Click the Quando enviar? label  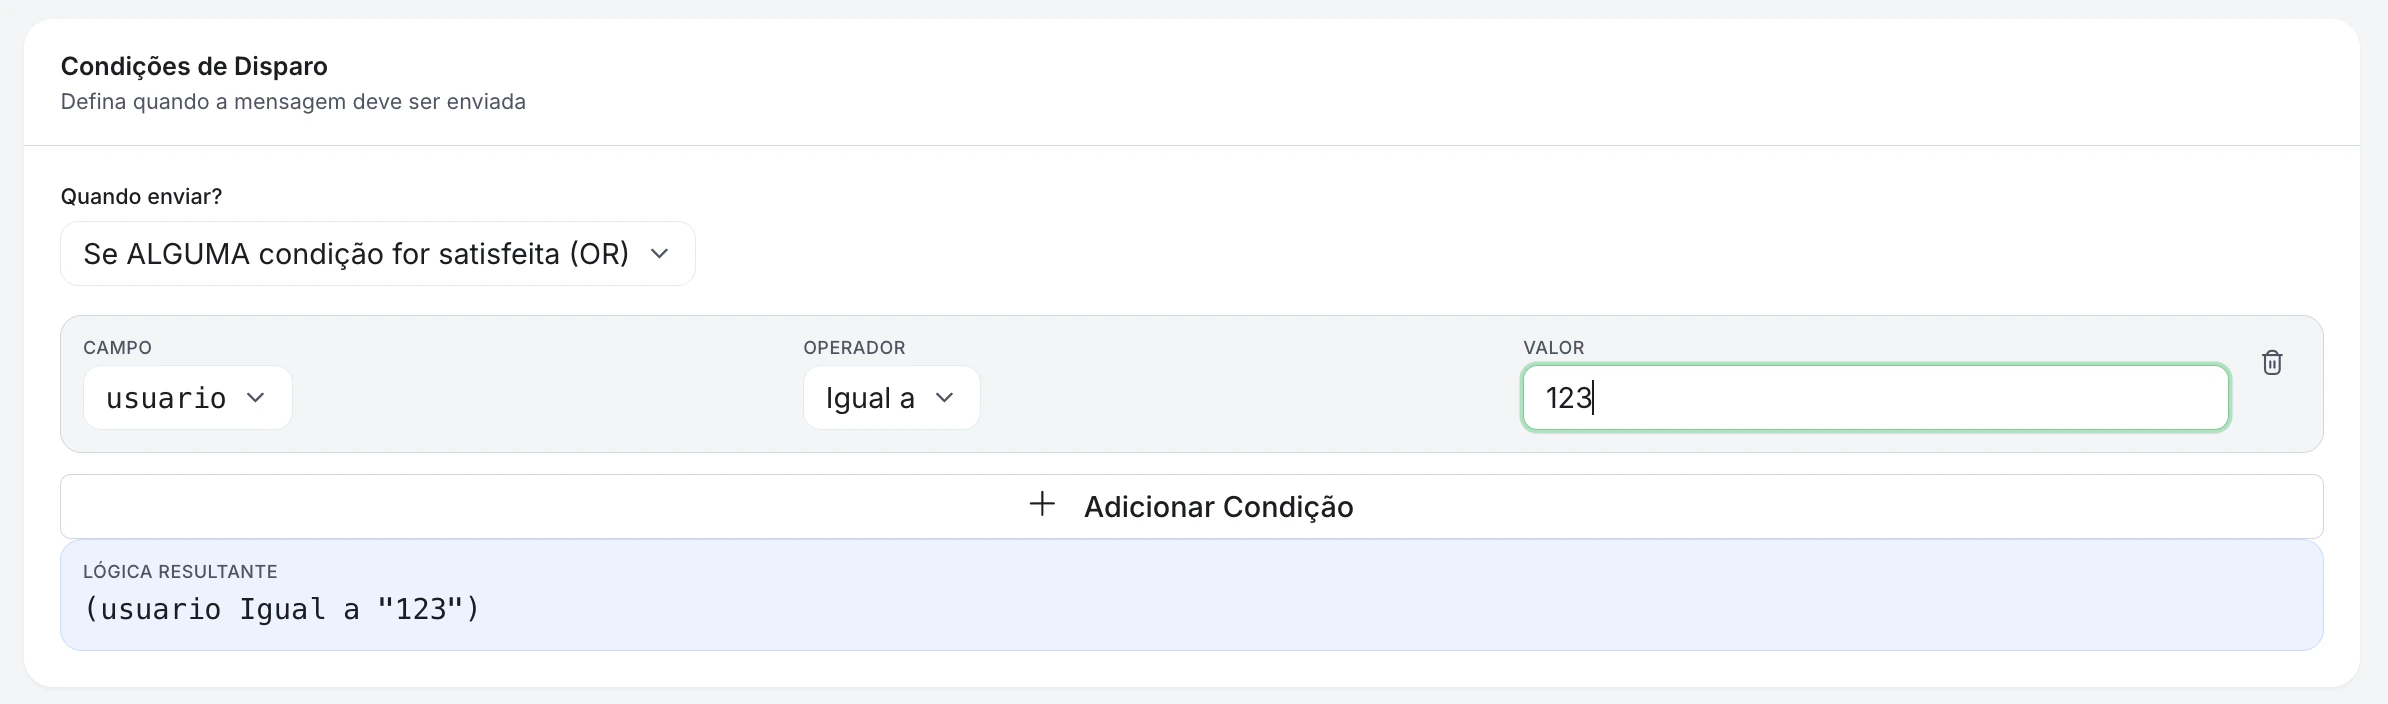141,196
